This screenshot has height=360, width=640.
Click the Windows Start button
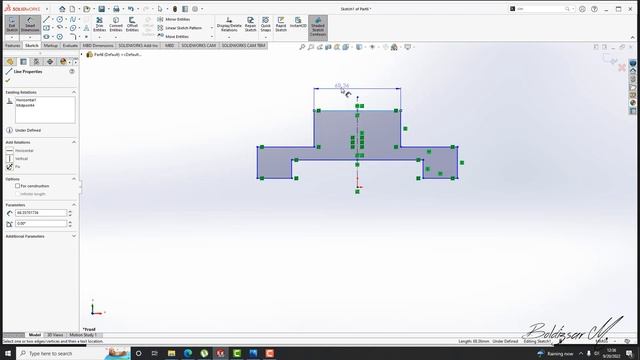tap(8, 353)
